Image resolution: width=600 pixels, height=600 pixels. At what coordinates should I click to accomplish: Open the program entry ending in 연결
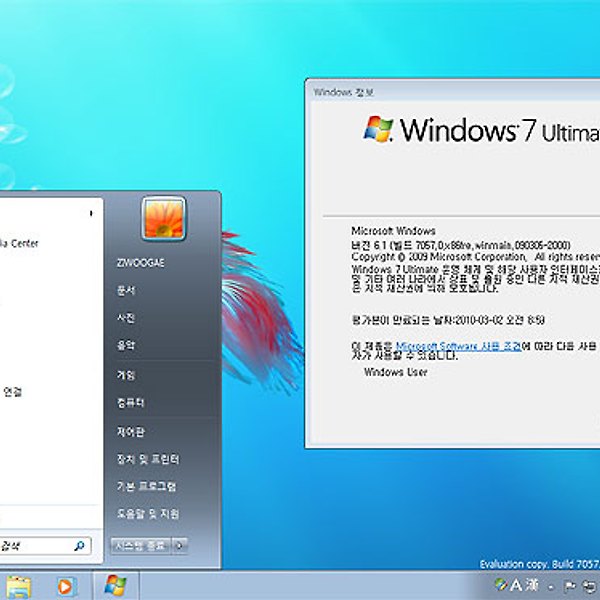tap(12, 391)
